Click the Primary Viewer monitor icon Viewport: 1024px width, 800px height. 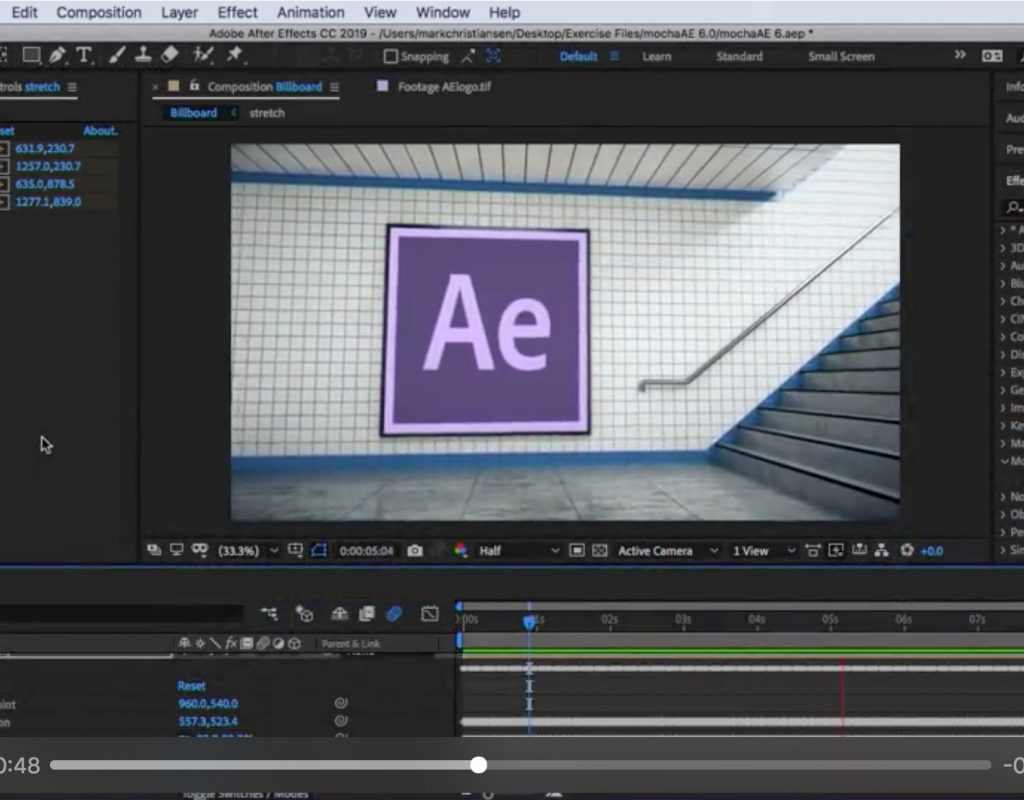[x=176, y=550]
